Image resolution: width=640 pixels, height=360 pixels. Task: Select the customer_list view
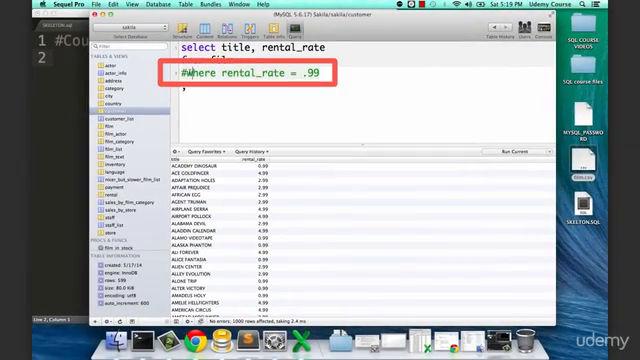point(119,119)
